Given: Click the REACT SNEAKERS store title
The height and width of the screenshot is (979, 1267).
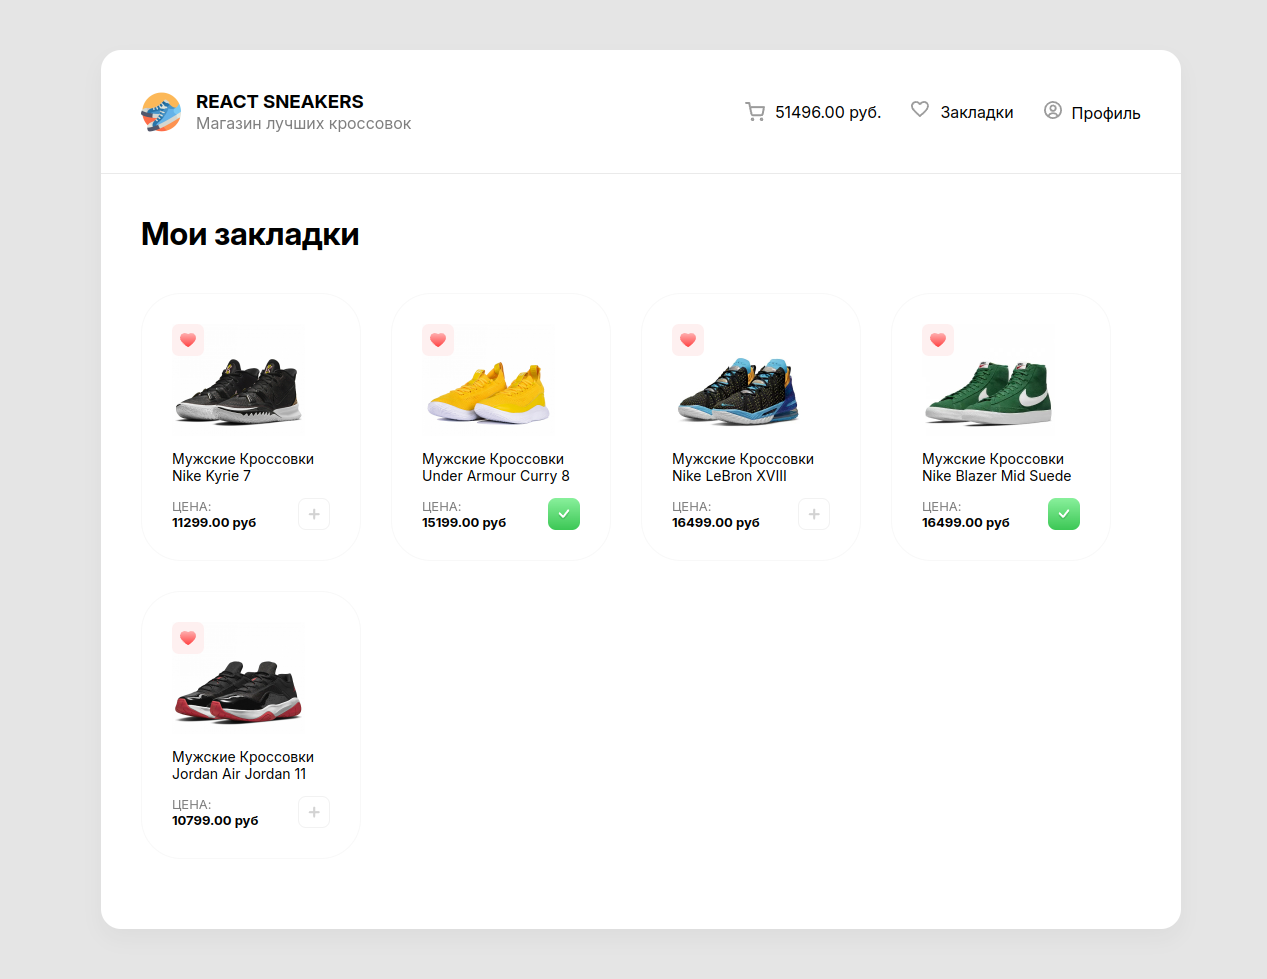Looking at the screenshot, I should coord(279,102).
